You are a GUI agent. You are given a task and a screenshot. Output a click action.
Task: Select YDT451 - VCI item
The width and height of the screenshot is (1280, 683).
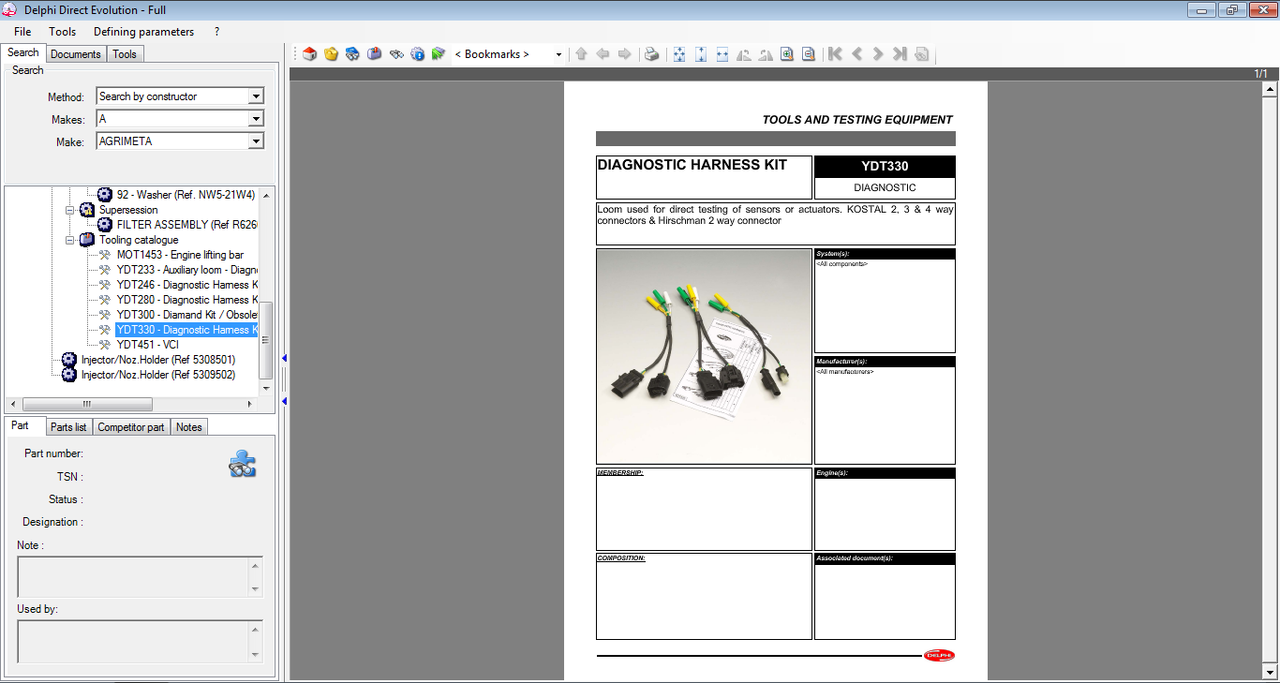coord(147,345)
